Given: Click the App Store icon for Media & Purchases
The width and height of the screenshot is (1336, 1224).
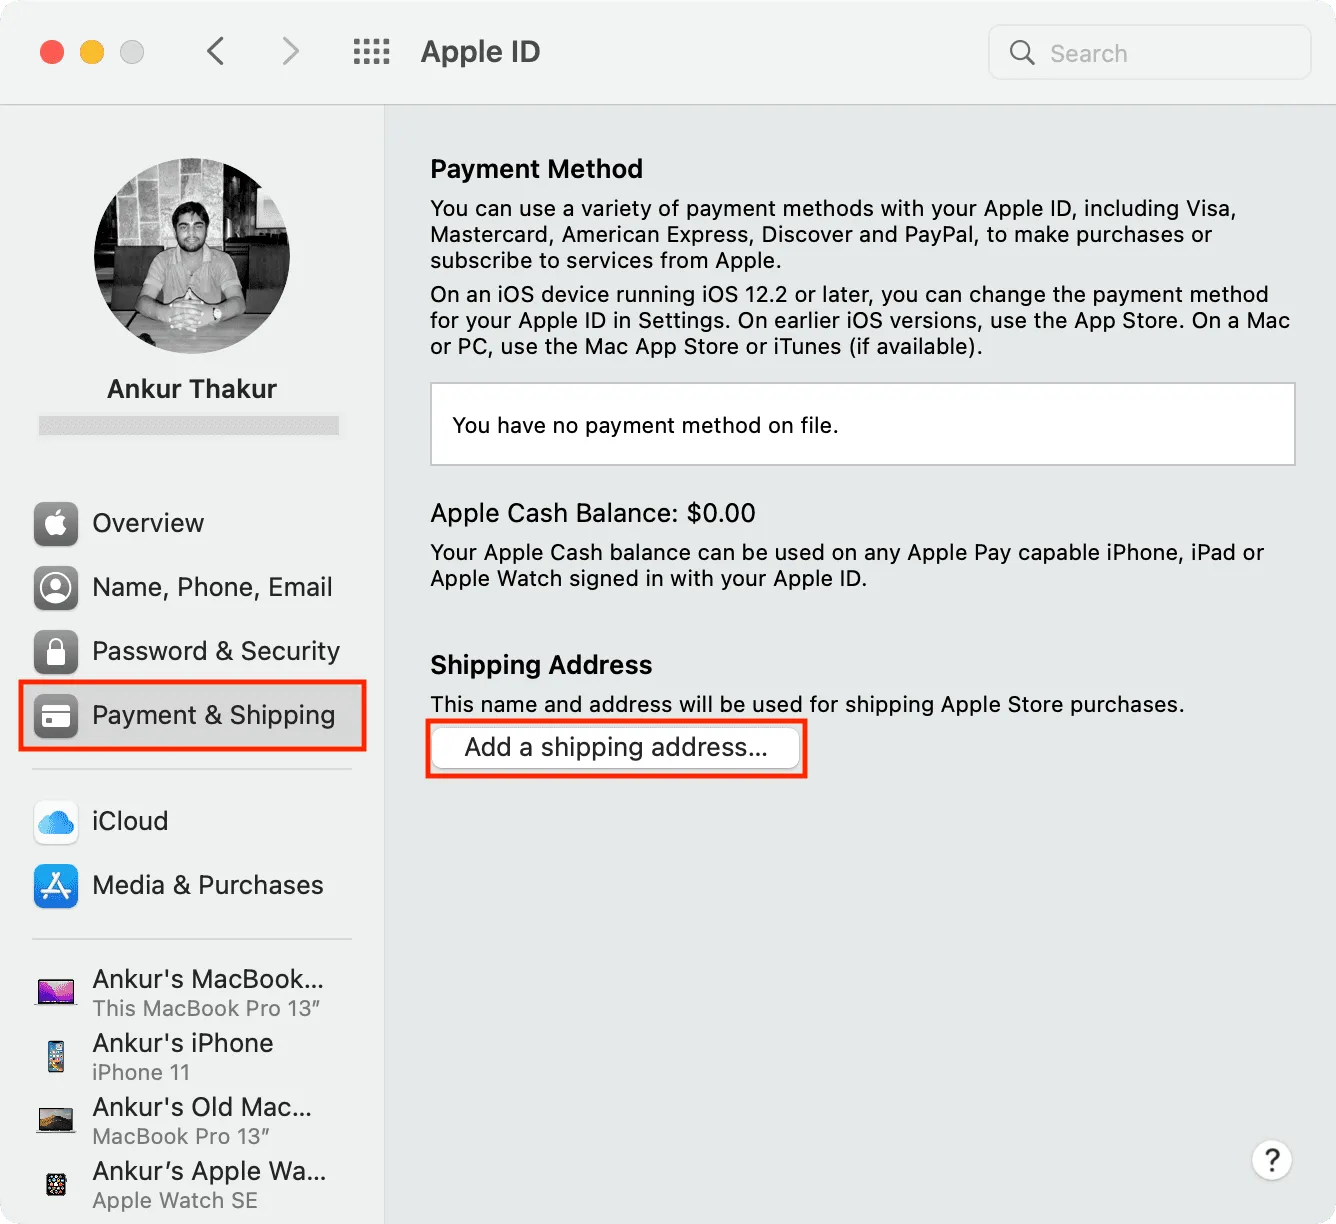Looking at the screenshot, I should click(x=56, y=886).
